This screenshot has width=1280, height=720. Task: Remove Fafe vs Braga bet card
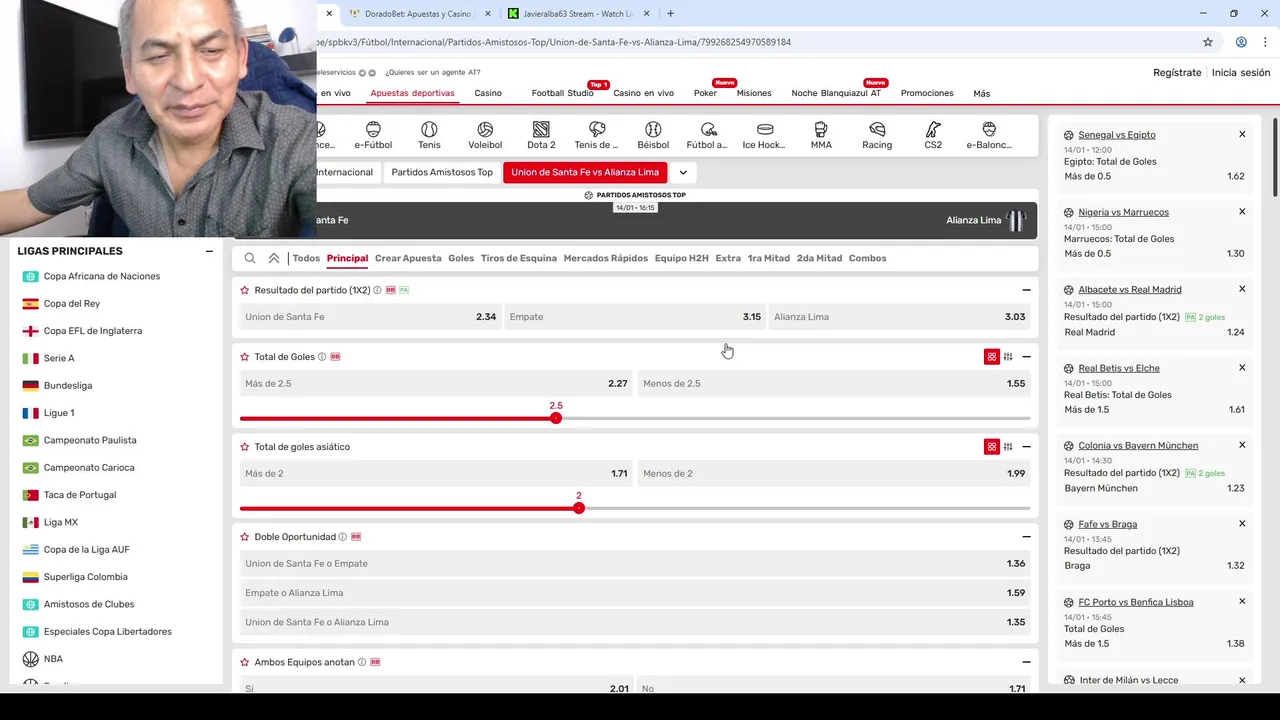pyautogui.click(x=1242, y=523)
